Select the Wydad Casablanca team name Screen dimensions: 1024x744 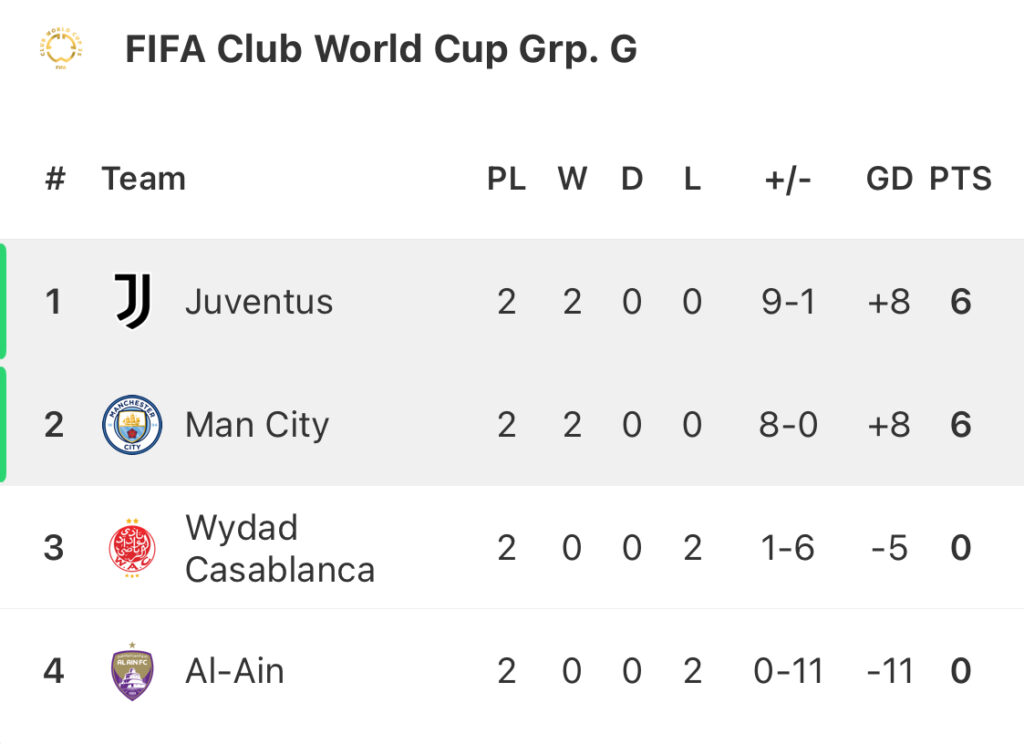[x=280, y=548]
